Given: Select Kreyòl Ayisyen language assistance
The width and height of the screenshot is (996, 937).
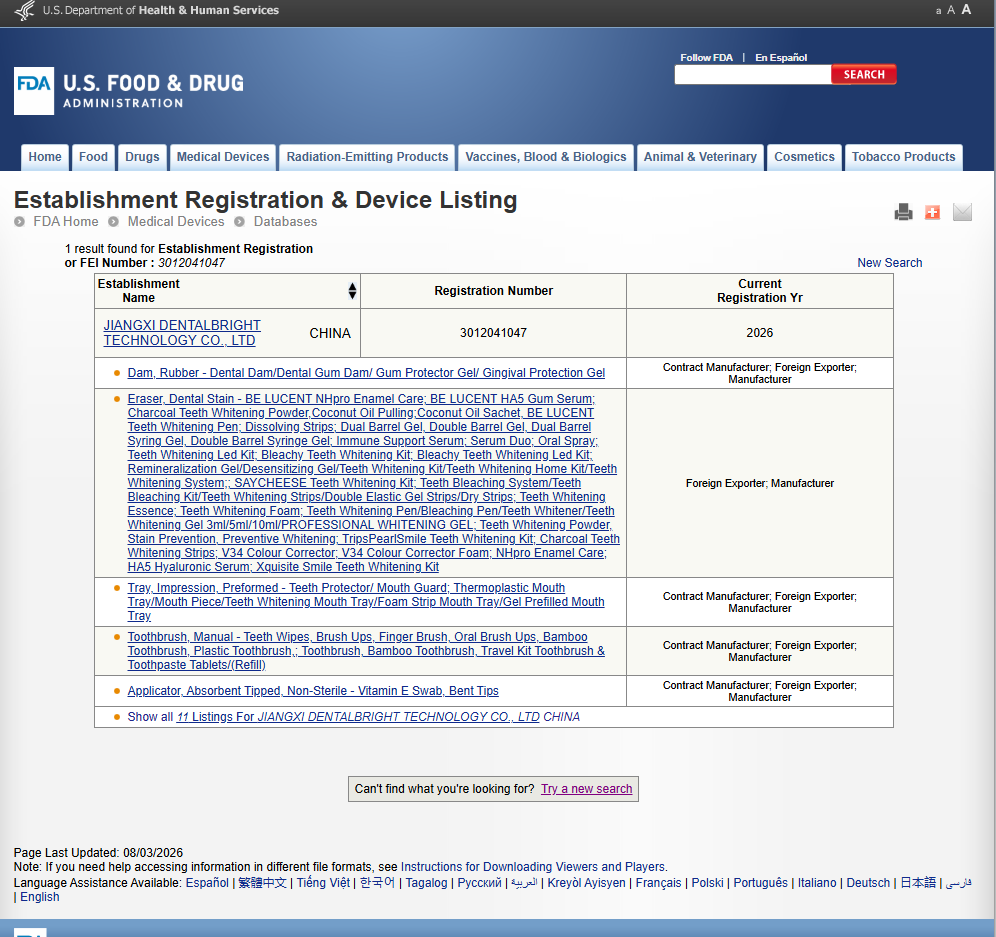Looking at the screenshot, I should [x=586, y=883].
